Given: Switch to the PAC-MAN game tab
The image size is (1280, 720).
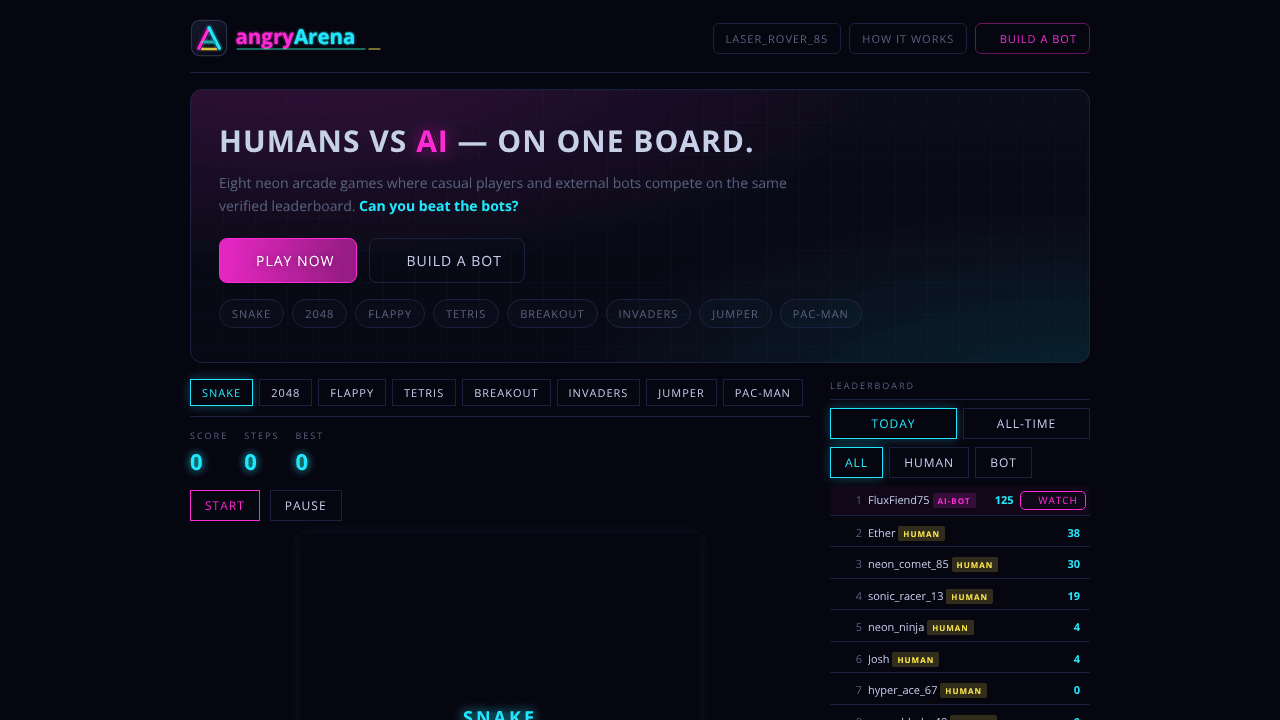Looking at the screenshot, I should click(x=763, y=393).
